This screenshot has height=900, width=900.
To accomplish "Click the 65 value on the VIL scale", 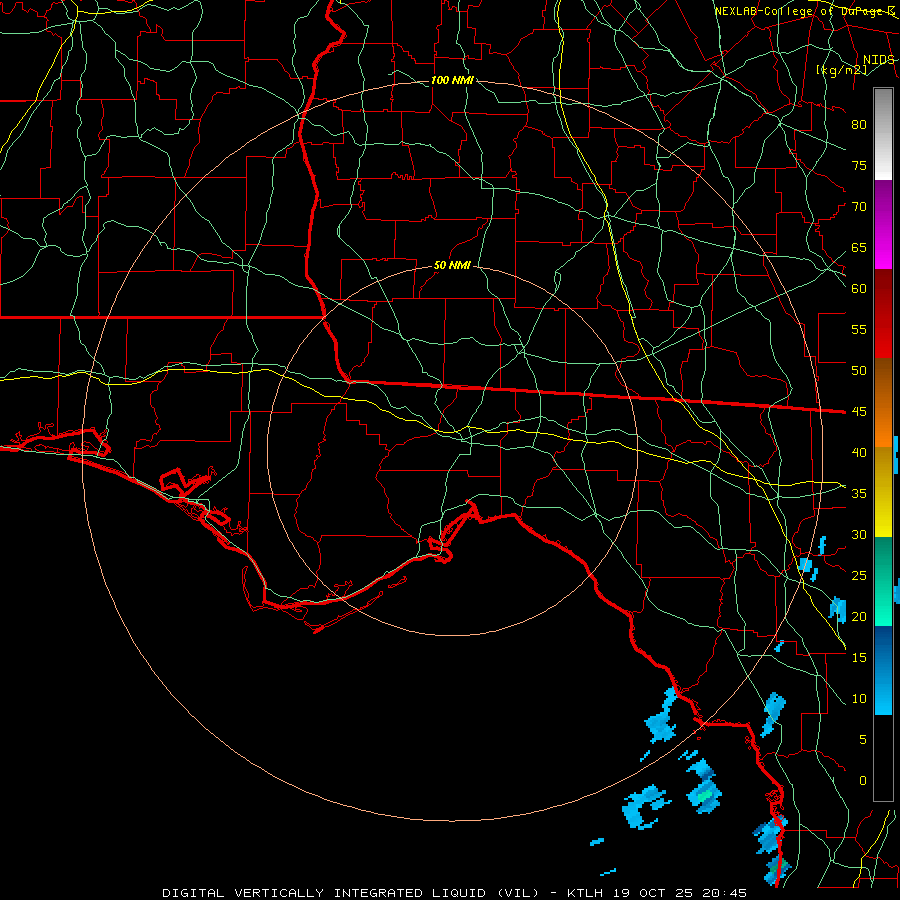I will (x=859, y=248).
